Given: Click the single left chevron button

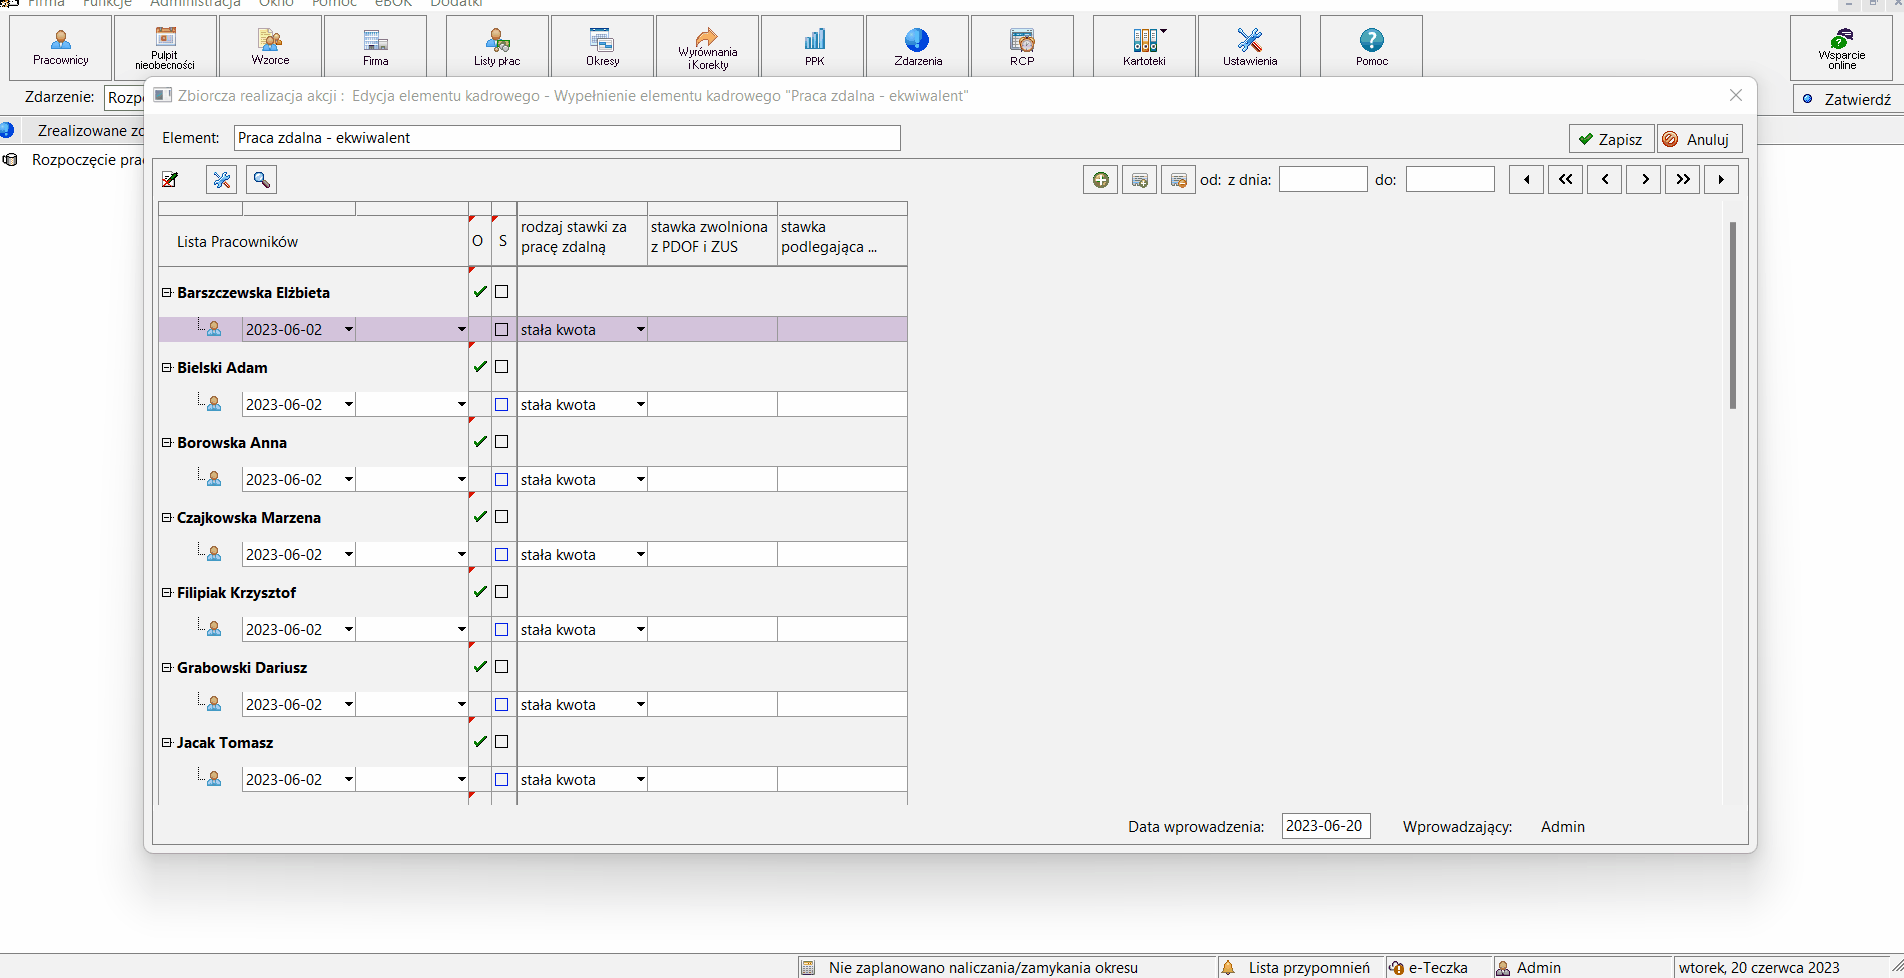Looking at the screenshot, I should (x=1604, y=180).
